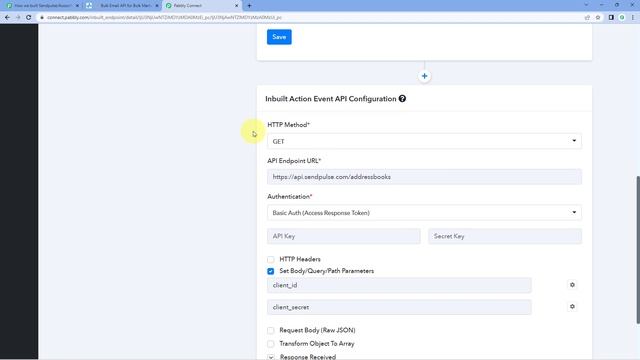Open the browser profile avatar
The width and height of the screenshot is (640, 360).
pos(622,18)
